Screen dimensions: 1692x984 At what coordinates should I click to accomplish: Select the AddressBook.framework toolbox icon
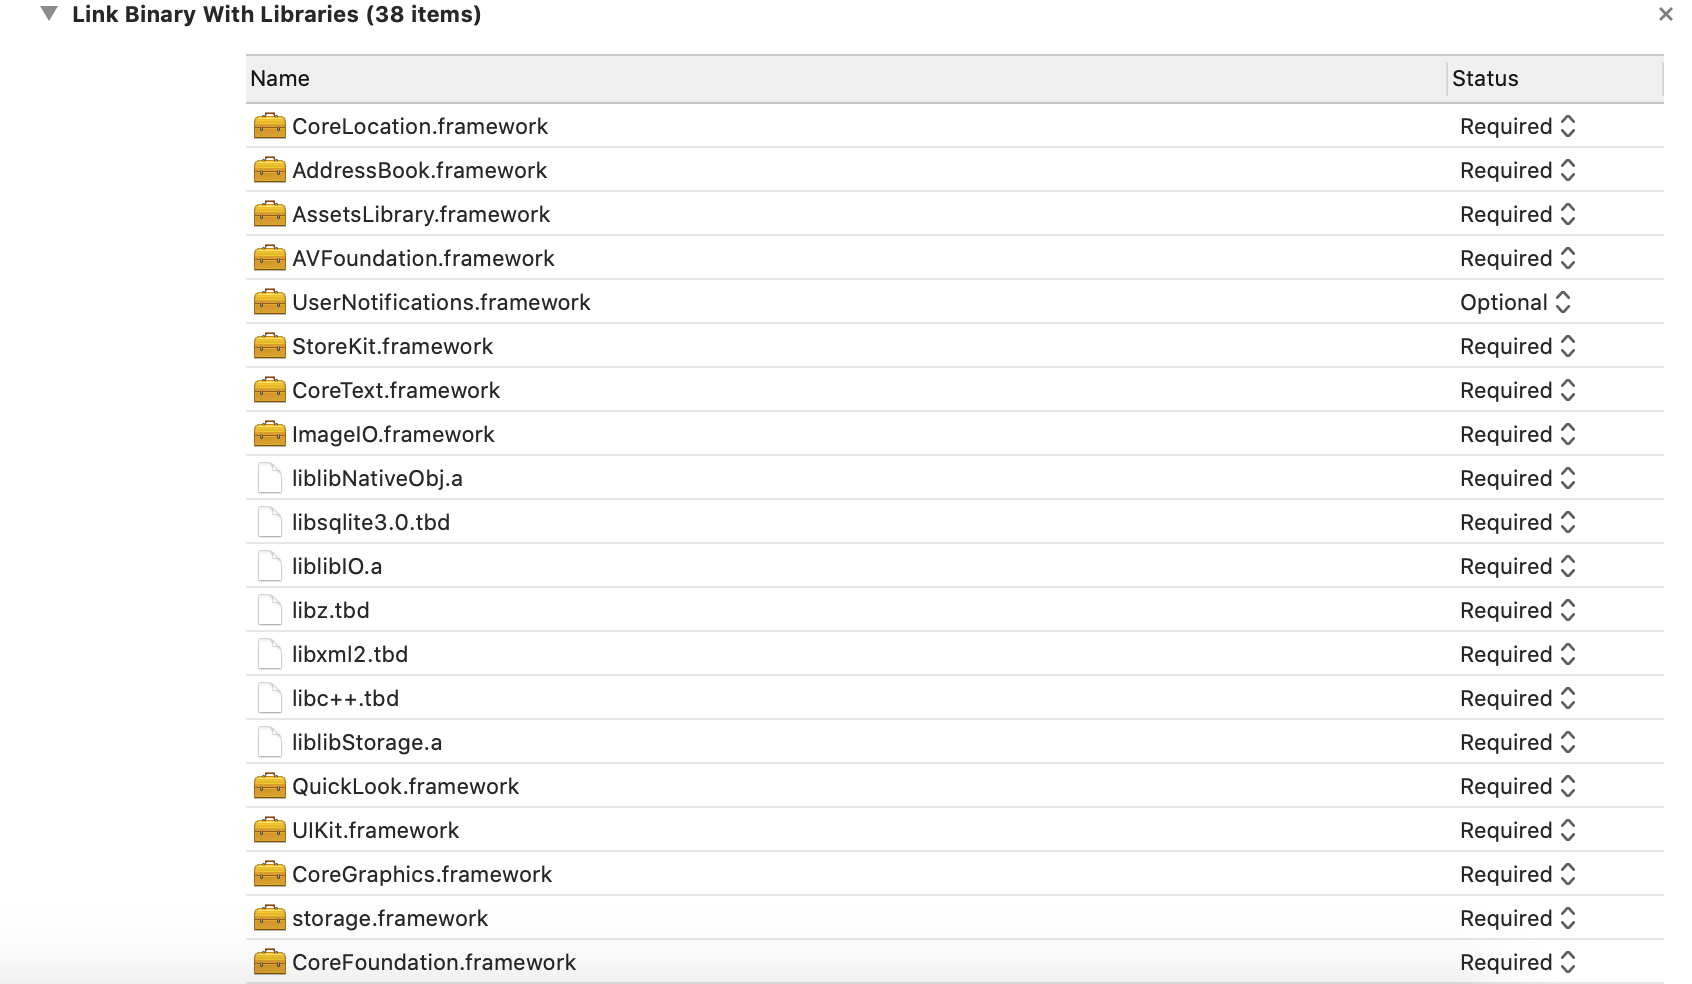(269, 170)
